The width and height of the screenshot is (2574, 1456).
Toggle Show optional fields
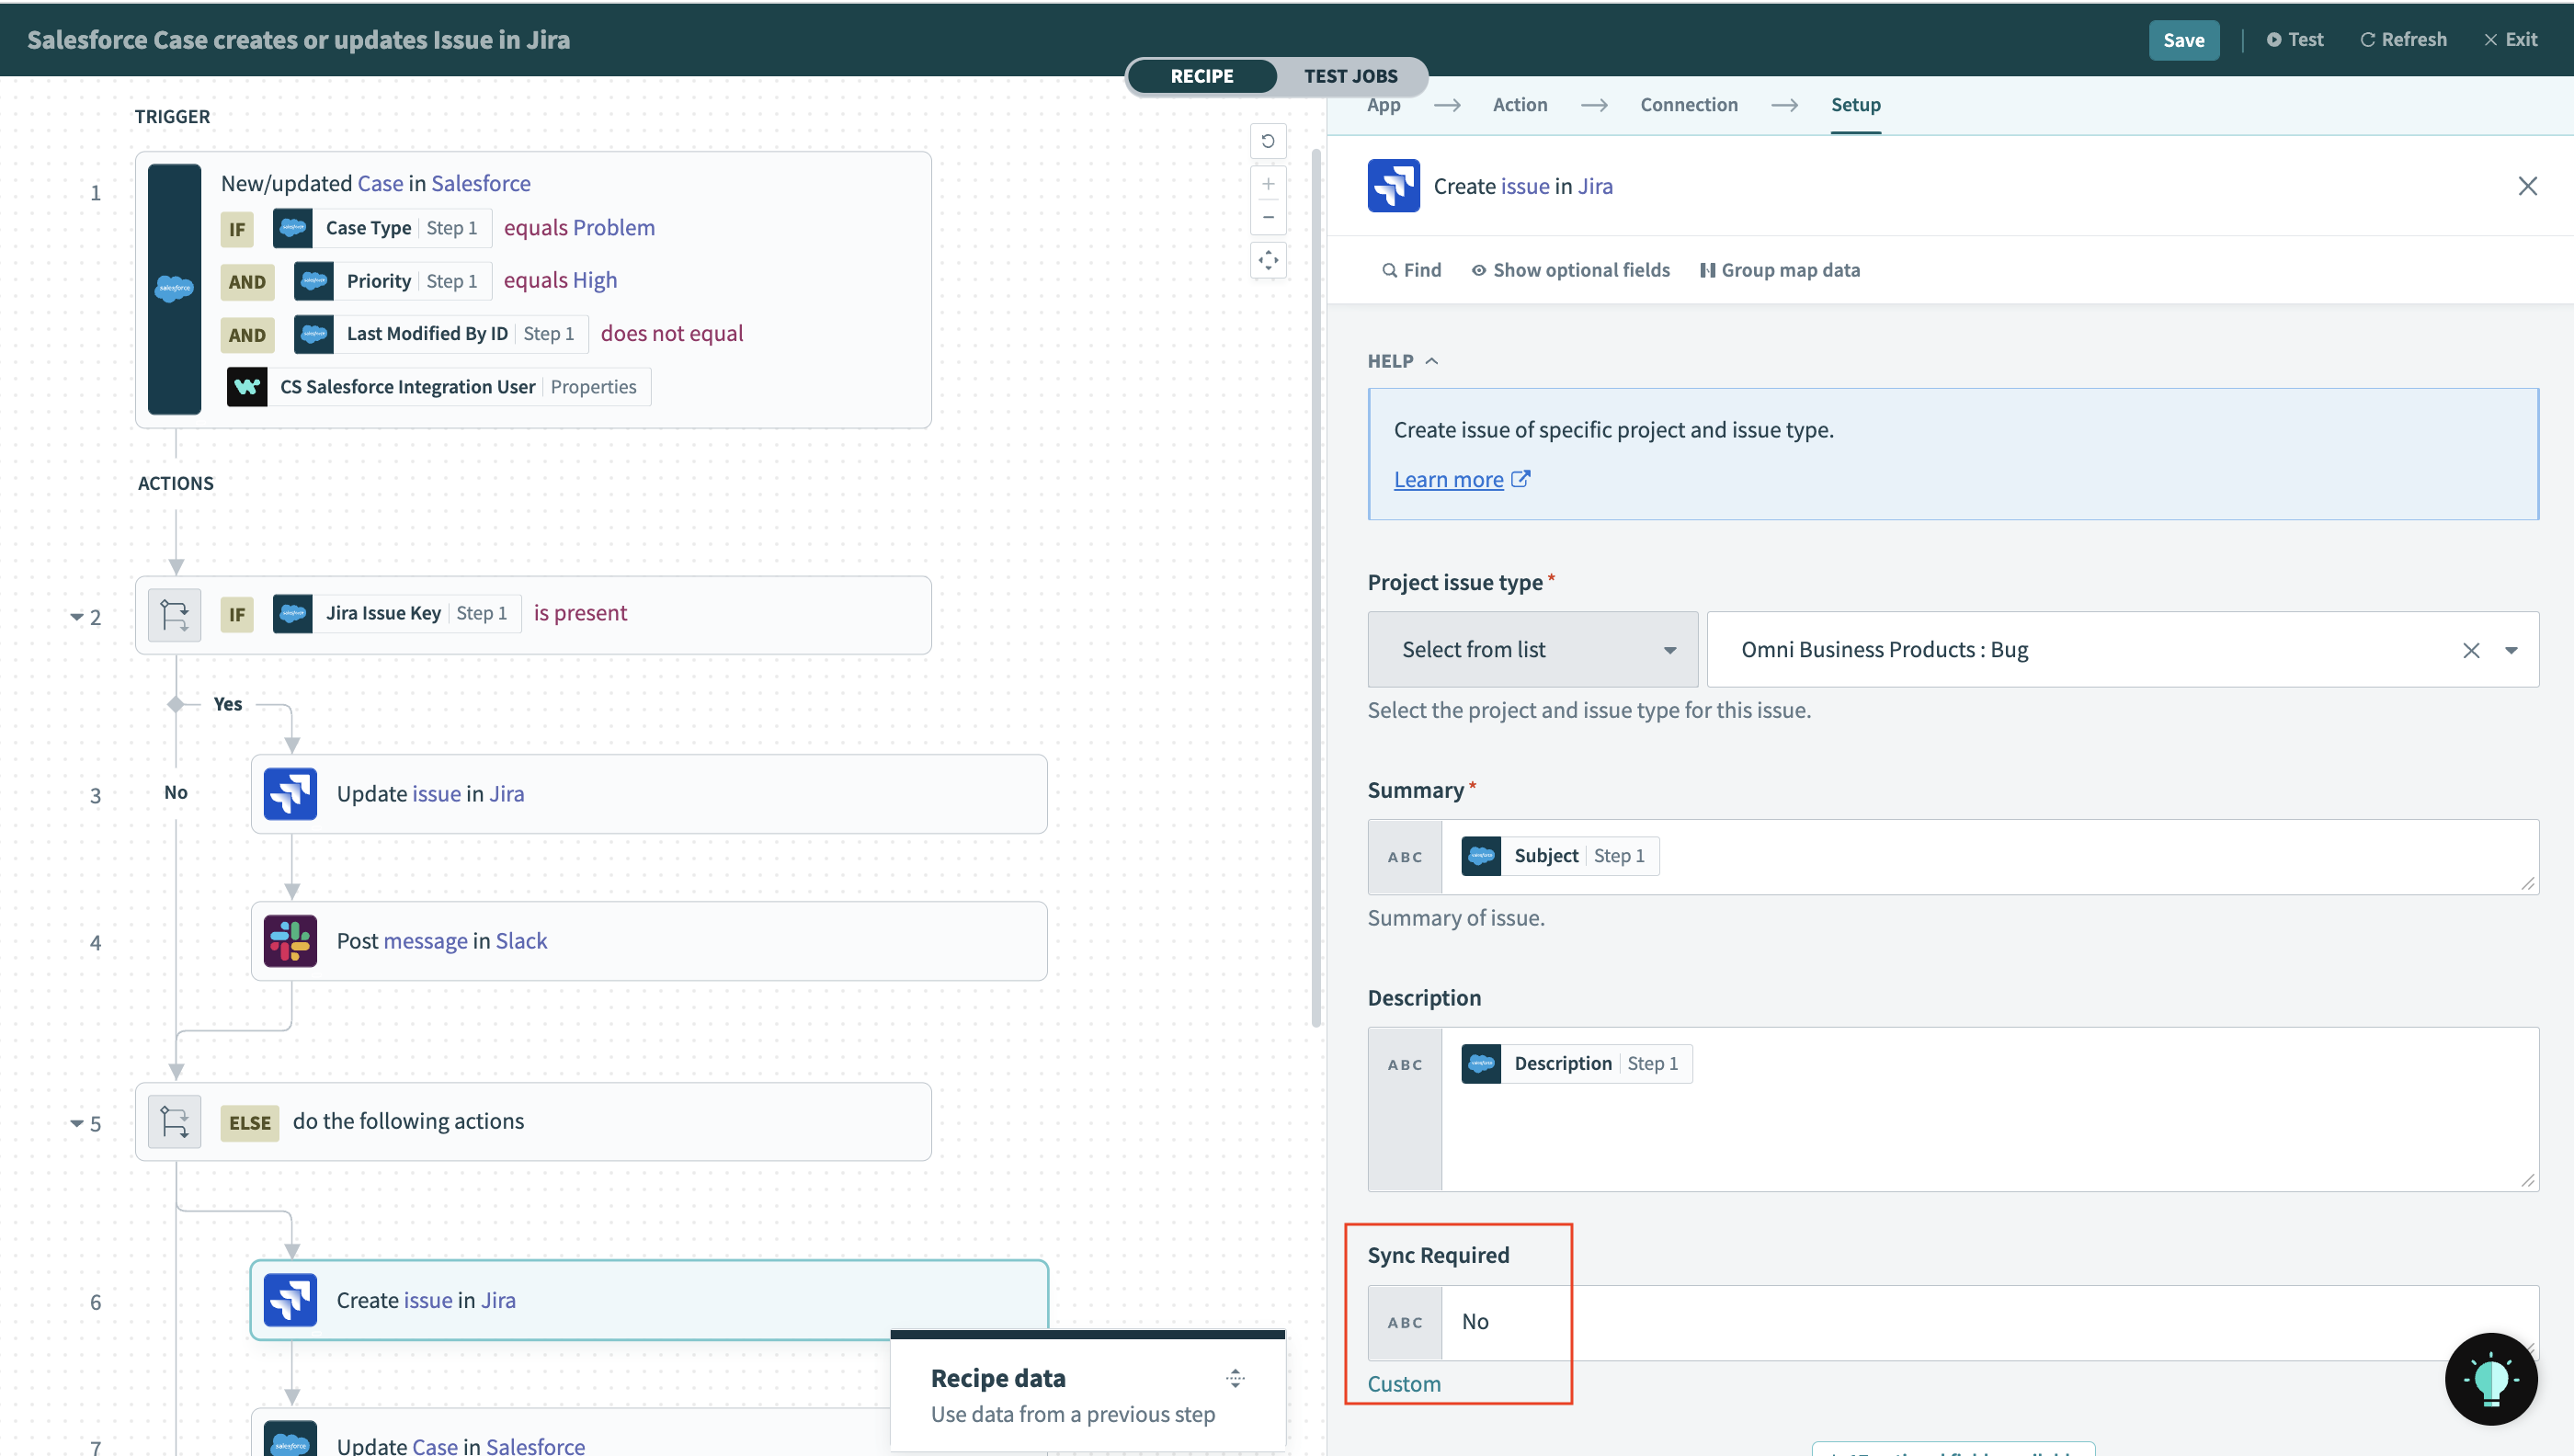tap(1569, 269)
